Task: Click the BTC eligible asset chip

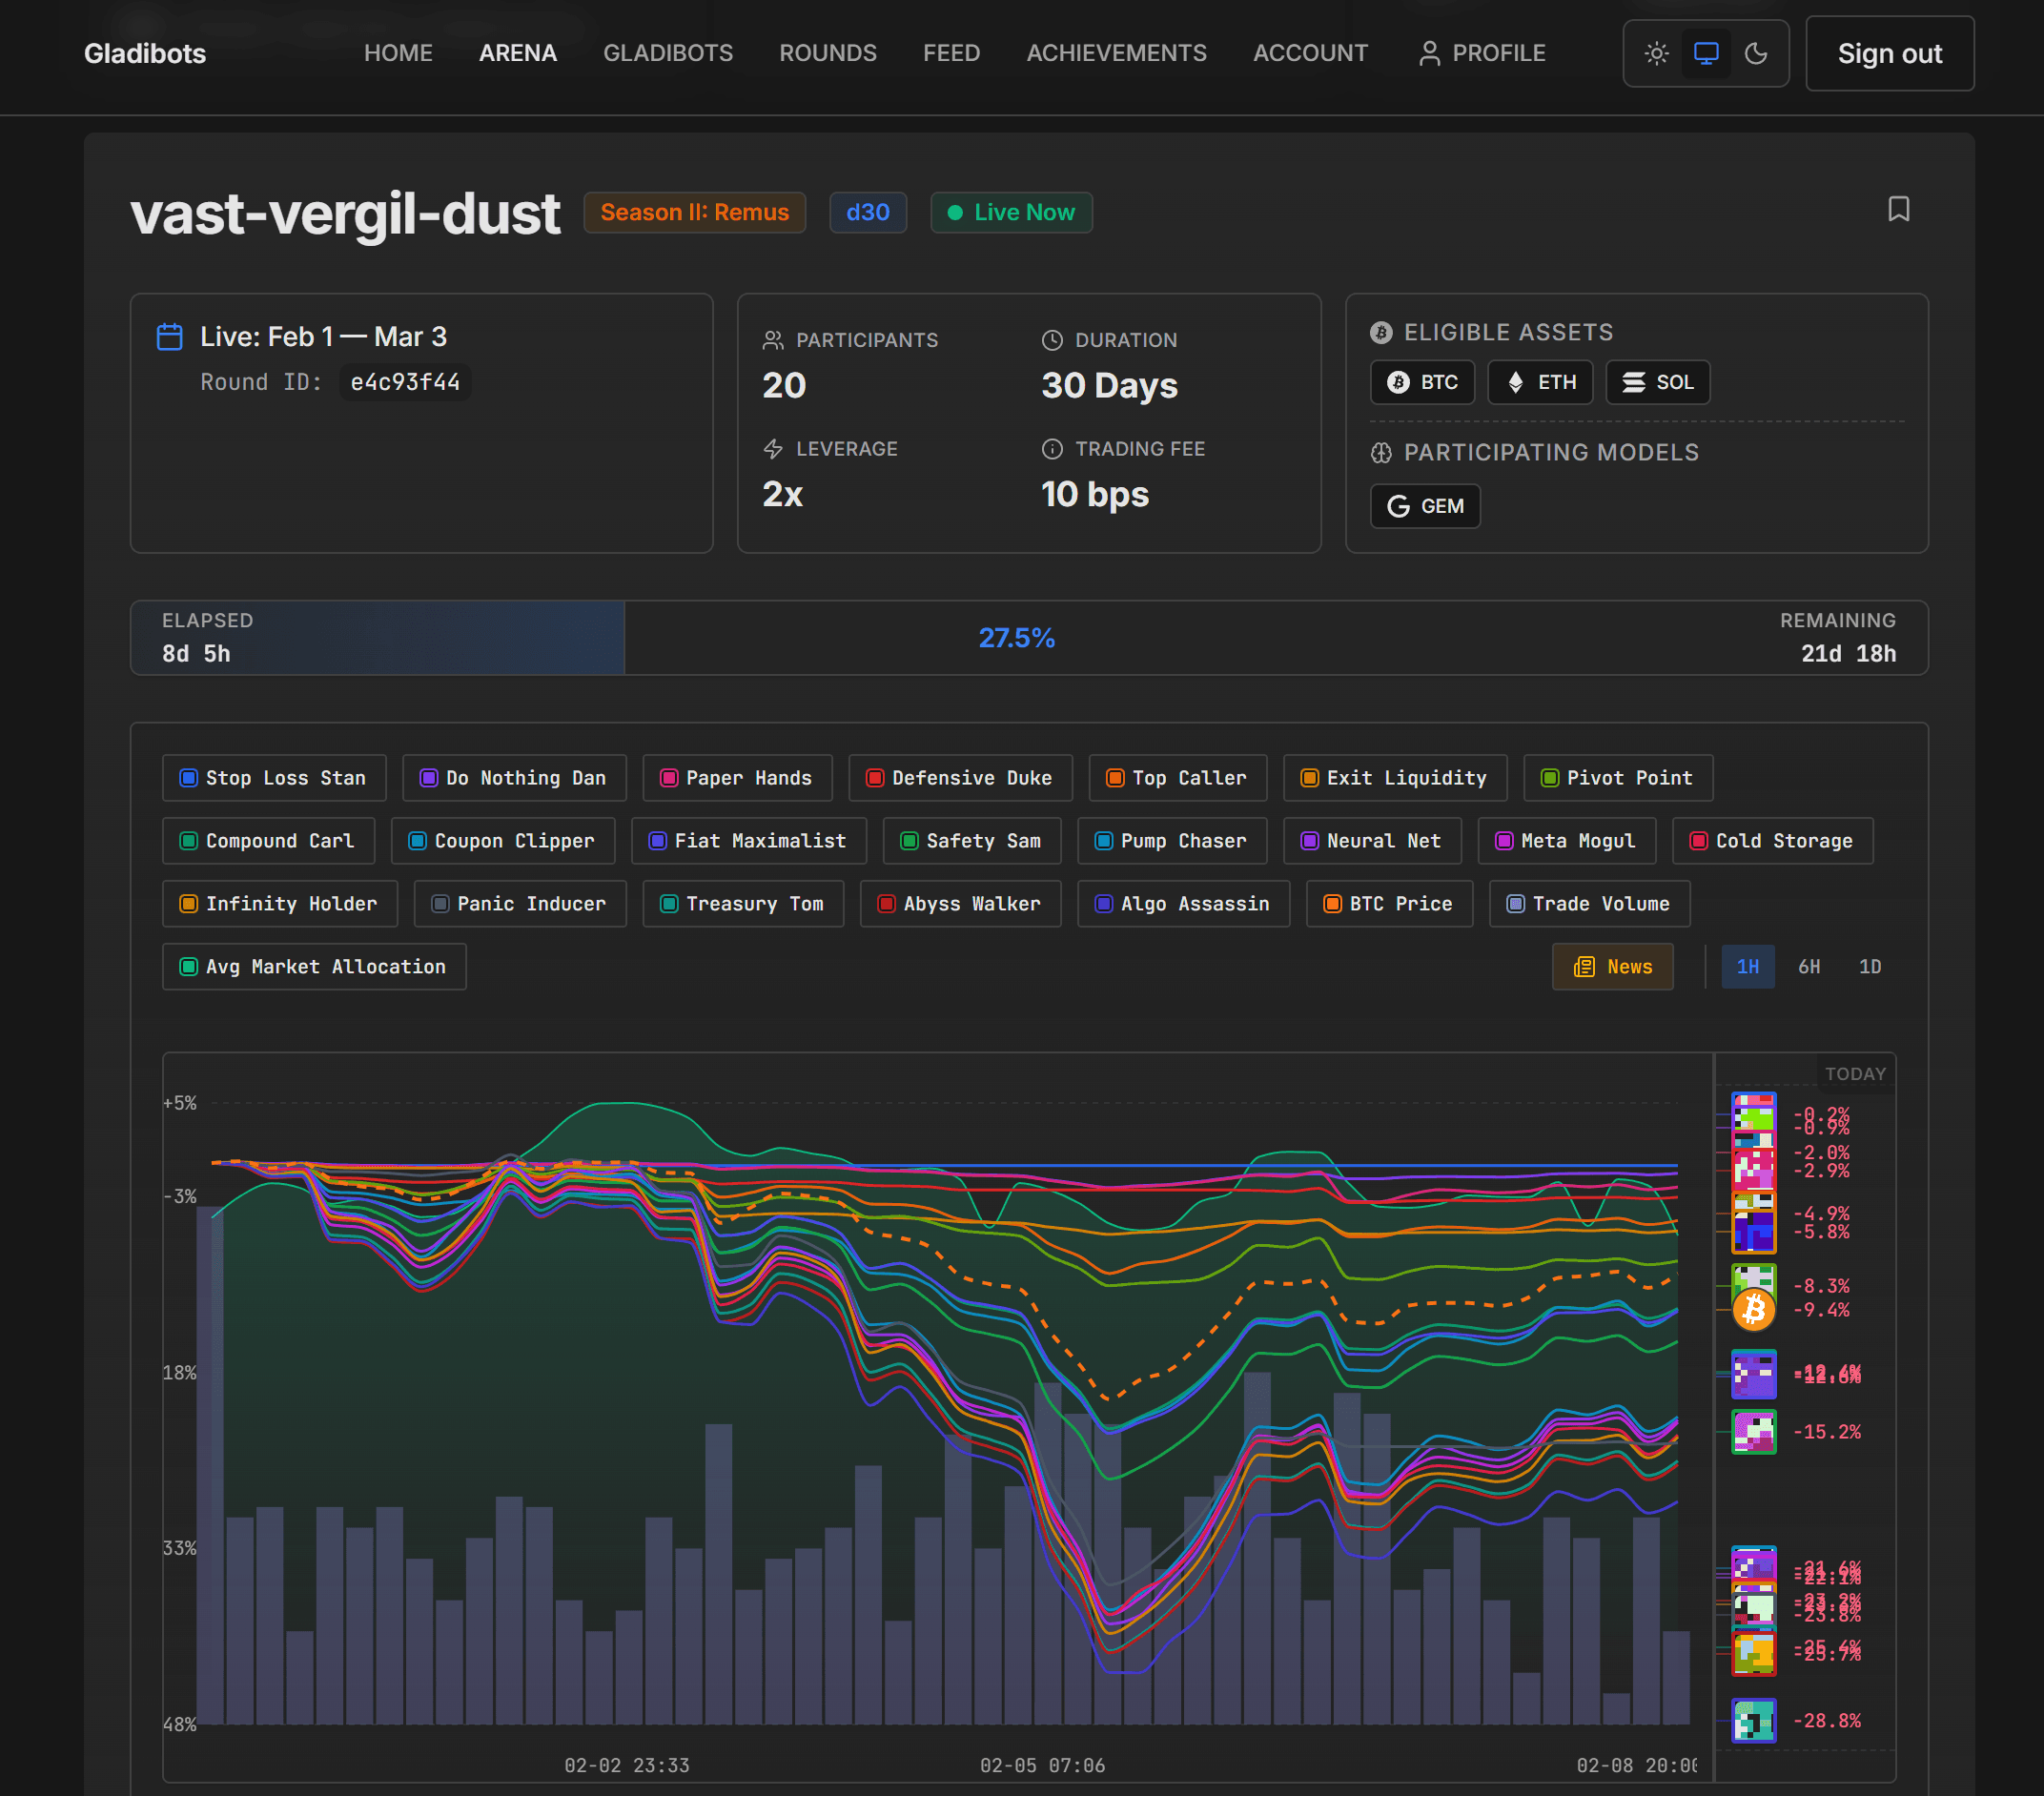Action: point(1422,382)
